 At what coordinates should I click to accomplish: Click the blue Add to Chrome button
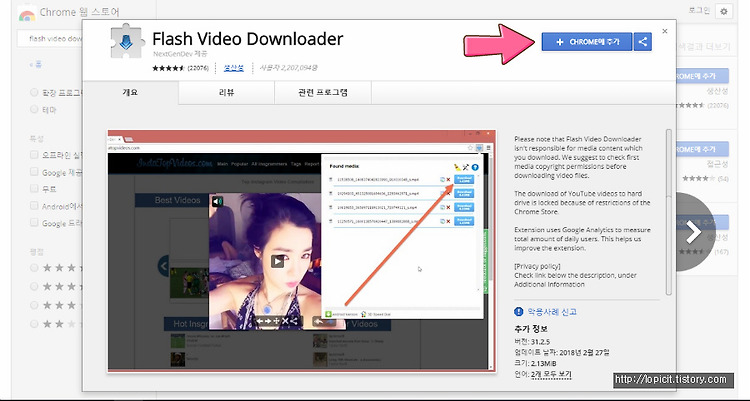[x=586, y=42]
